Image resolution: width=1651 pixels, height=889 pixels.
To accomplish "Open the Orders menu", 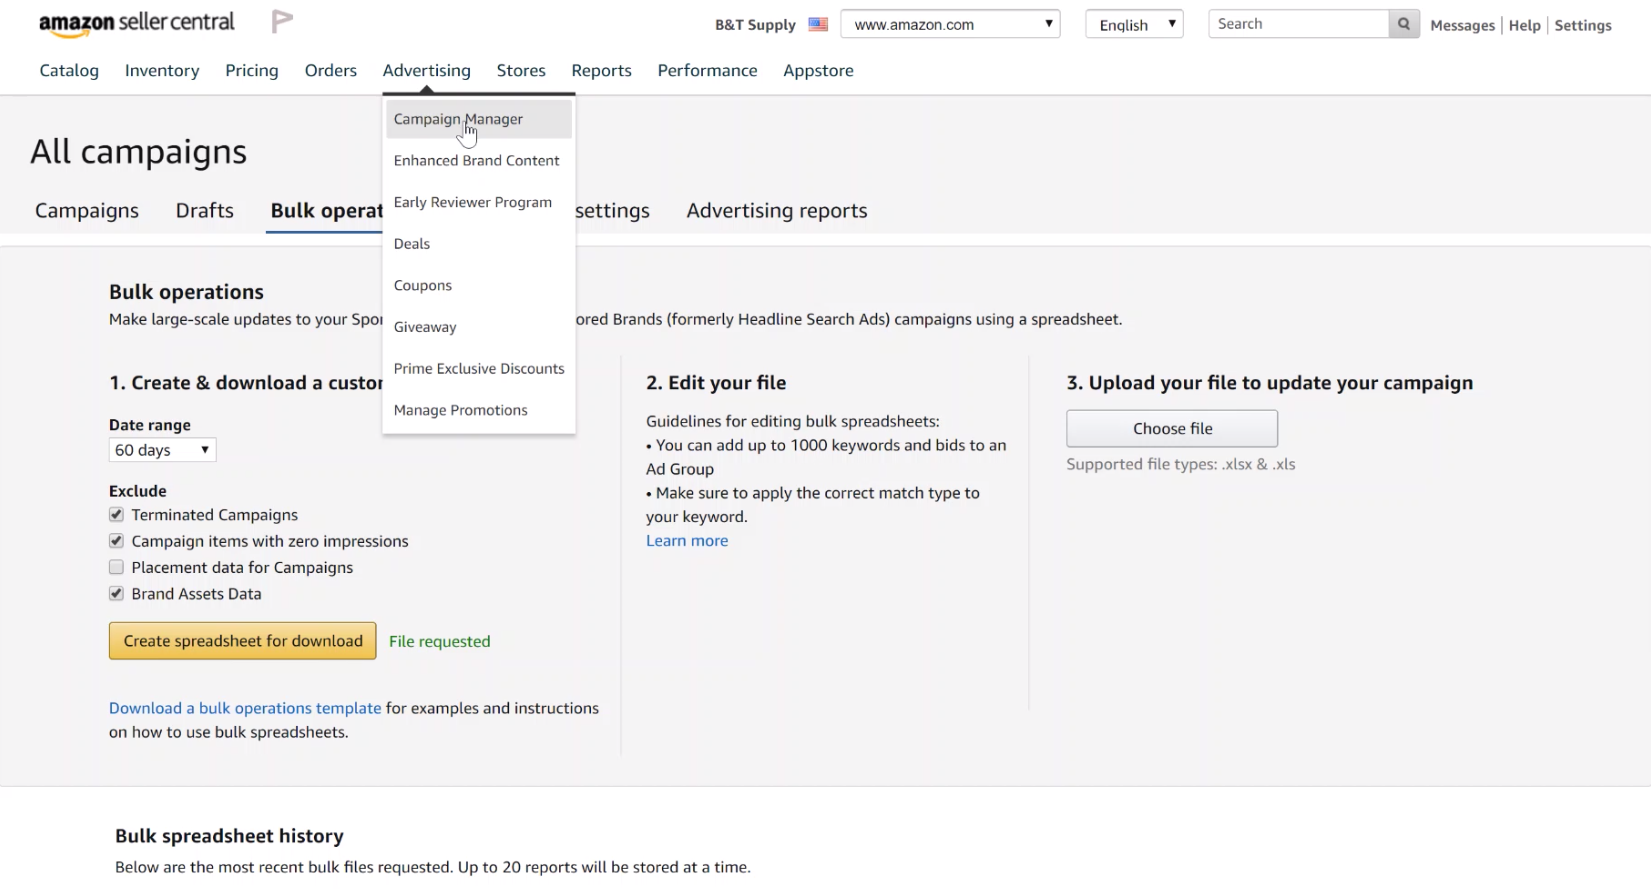I will [331, 70].
